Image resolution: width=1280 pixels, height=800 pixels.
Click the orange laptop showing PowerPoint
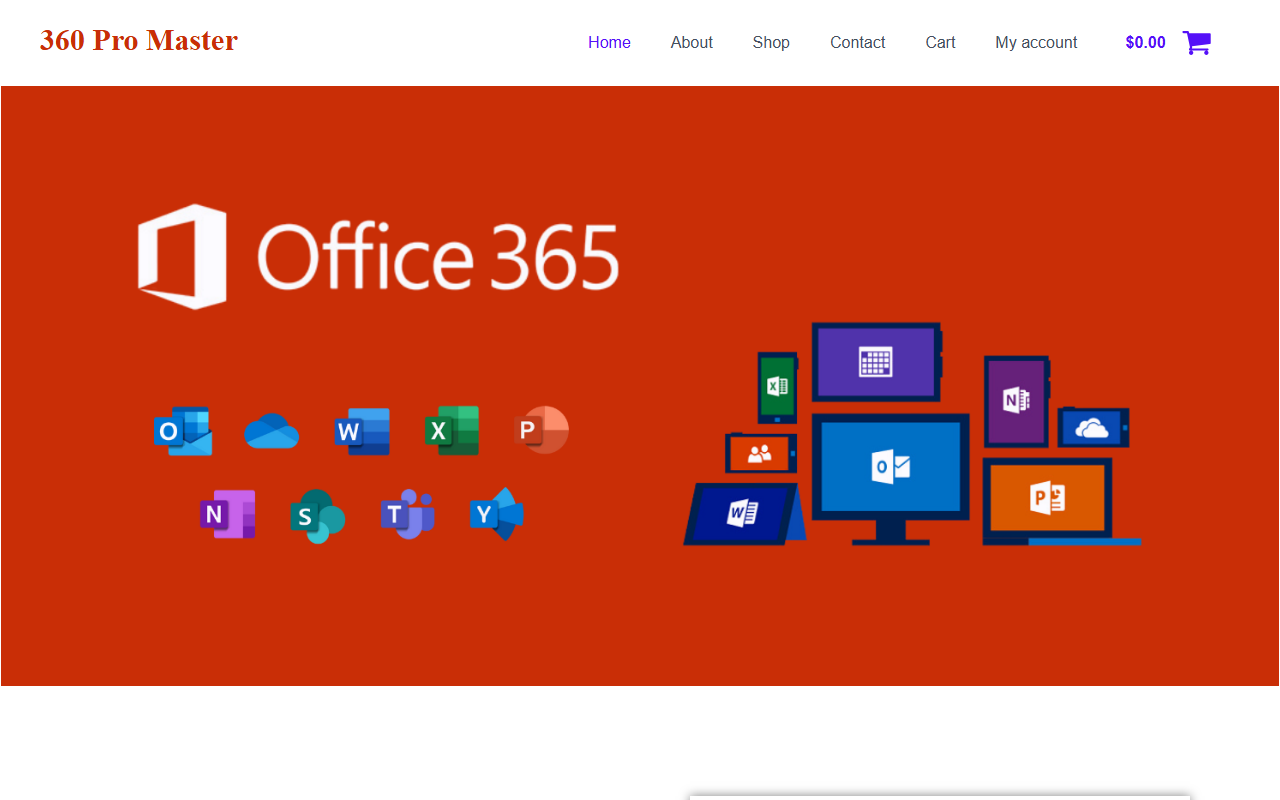point(1060,501)
